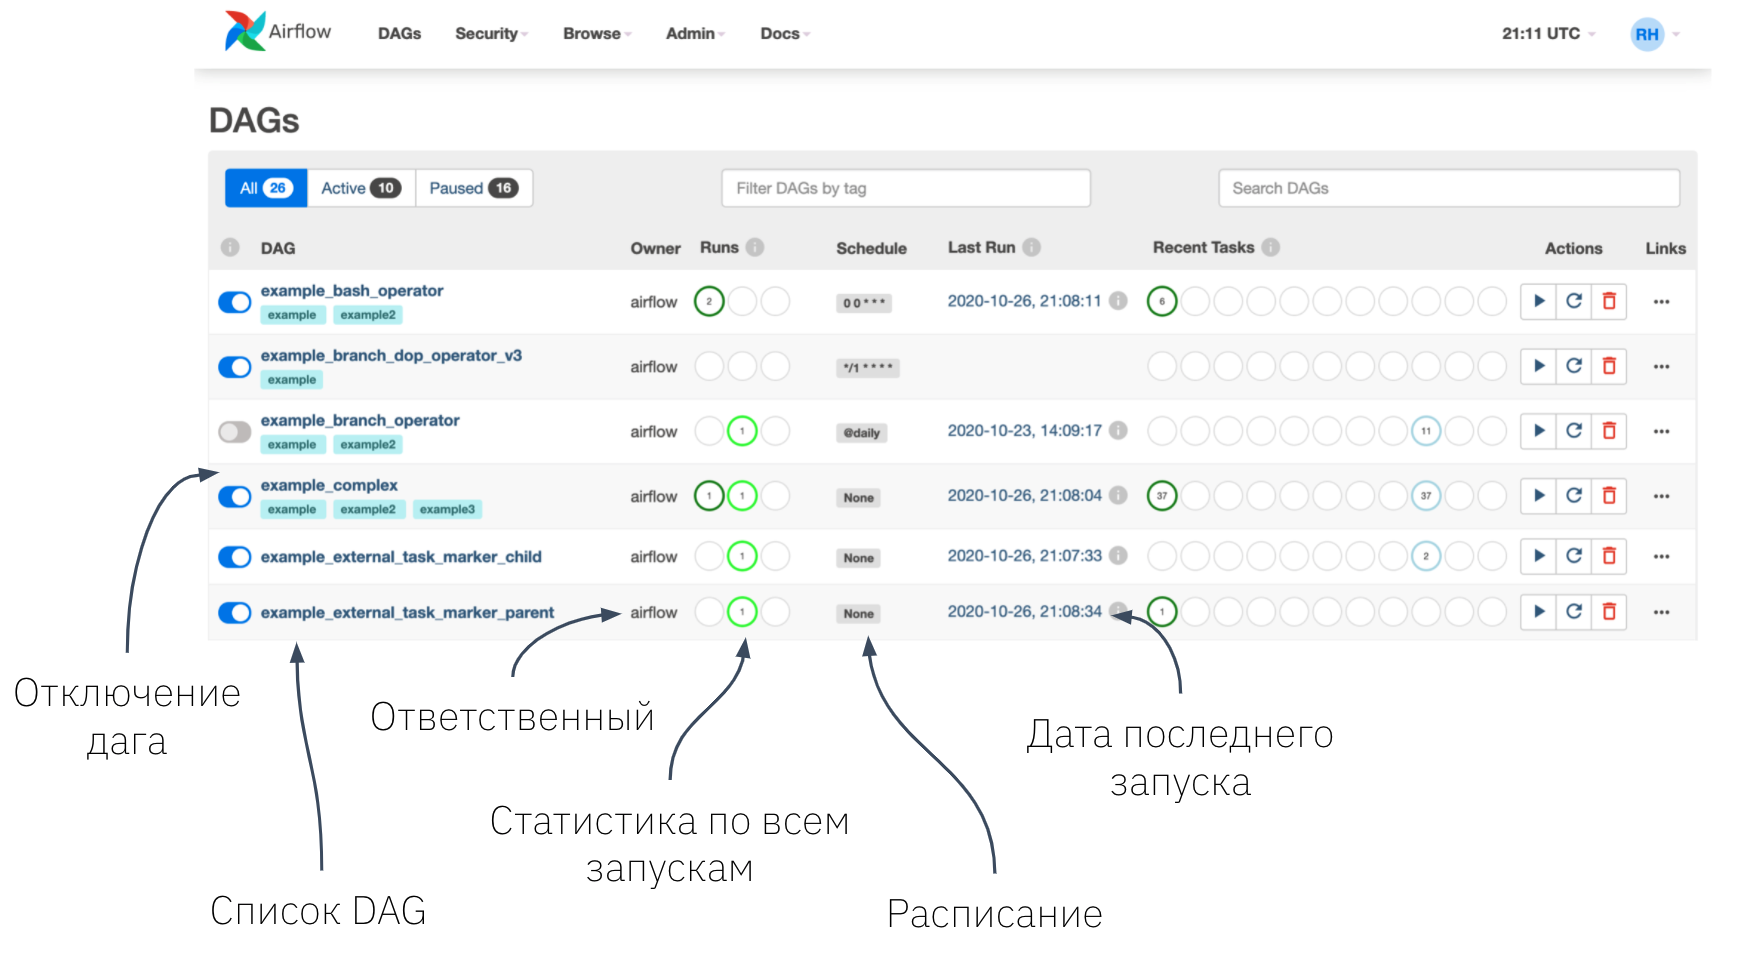Delete the example_complex DAG

pos(1609,496)
